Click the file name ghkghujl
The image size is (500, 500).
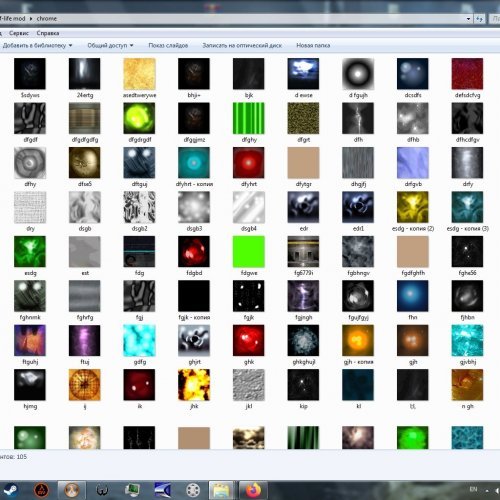point(304,362)
